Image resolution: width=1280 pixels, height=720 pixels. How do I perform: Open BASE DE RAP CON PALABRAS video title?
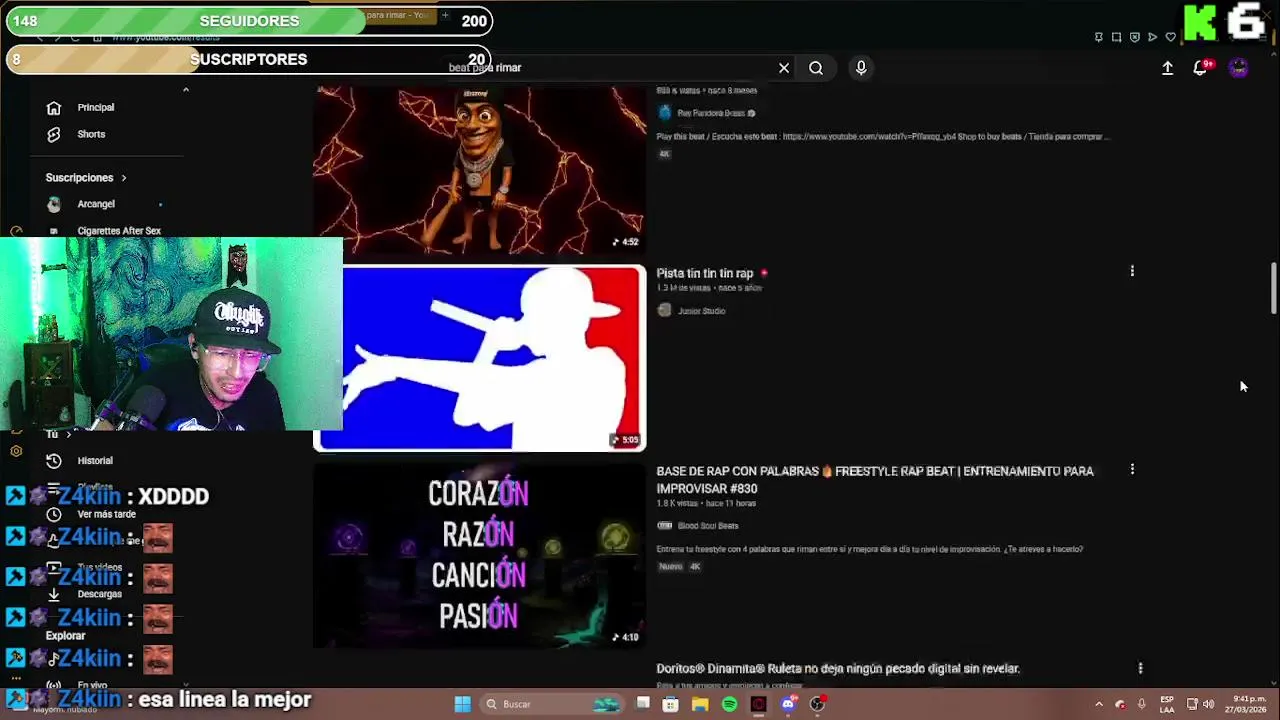coord(875,480)
